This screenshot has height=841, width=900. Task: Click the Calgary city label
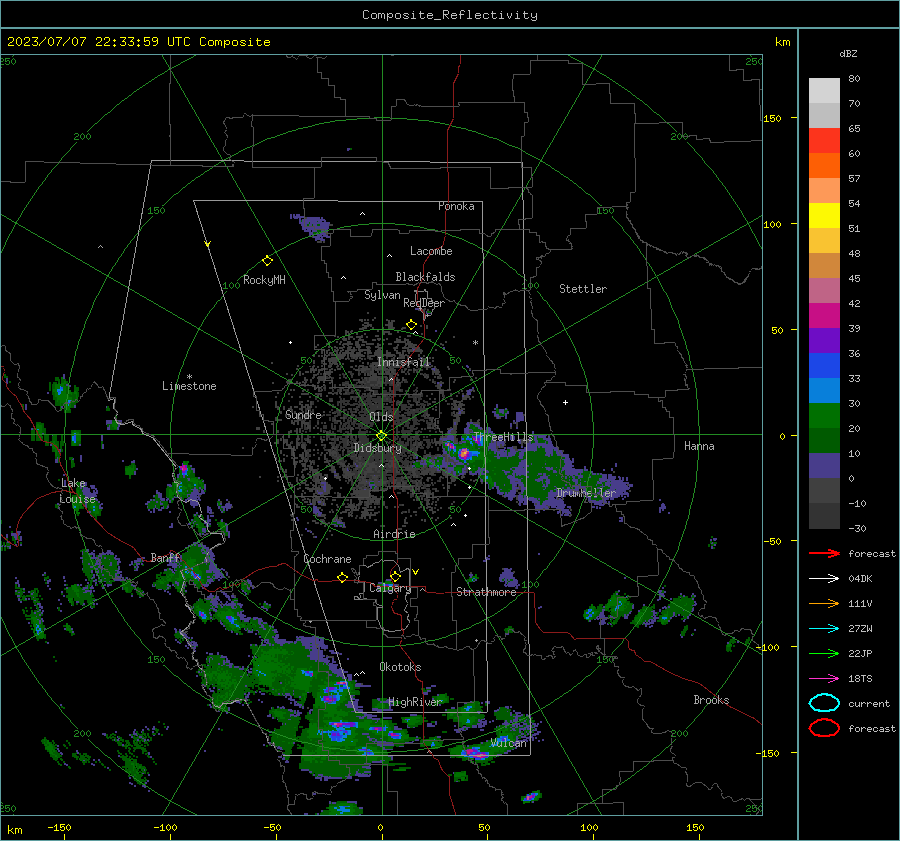tap(390, 588)
